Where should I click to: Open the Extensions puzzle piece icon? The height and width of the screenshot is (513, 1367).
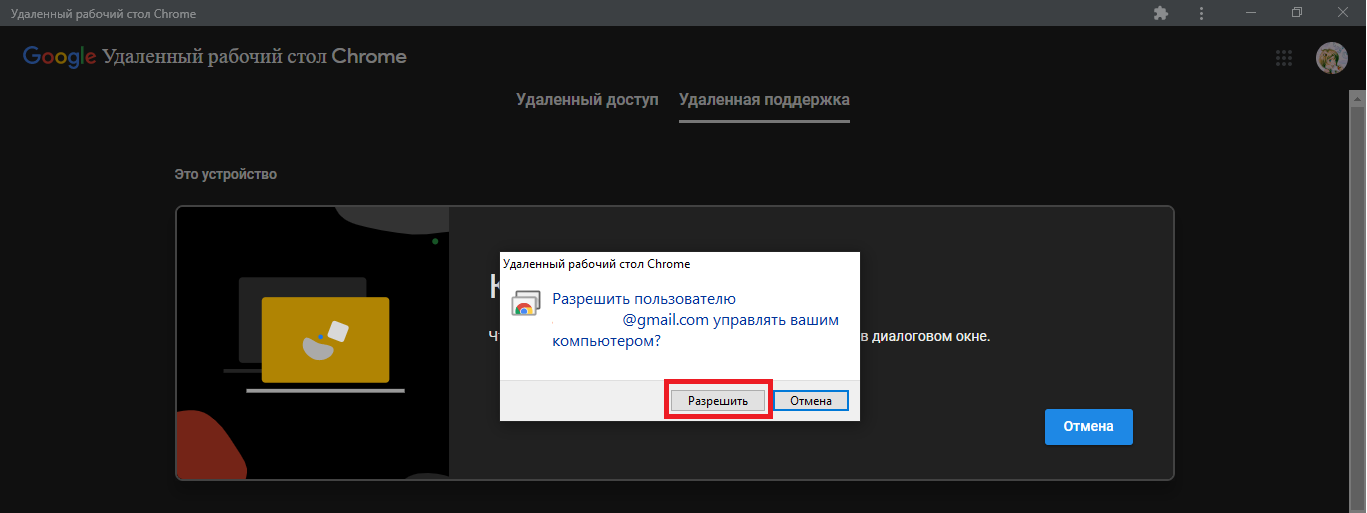click(x=1160, y=13)
